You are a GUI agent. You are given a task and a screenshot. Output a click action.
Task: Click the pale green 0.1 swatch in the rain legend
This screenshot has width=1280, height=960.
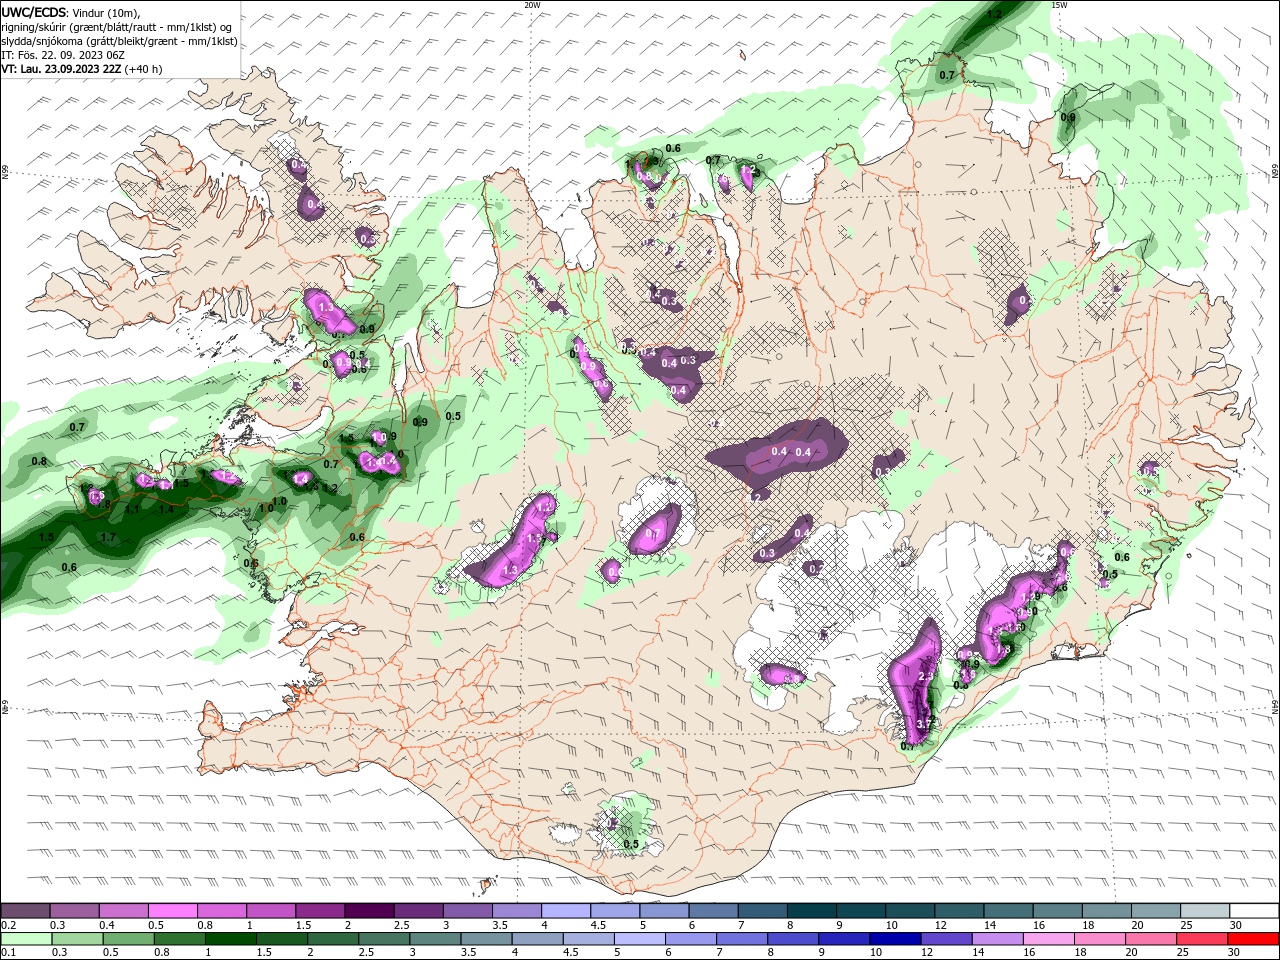(x=26, y=939)
